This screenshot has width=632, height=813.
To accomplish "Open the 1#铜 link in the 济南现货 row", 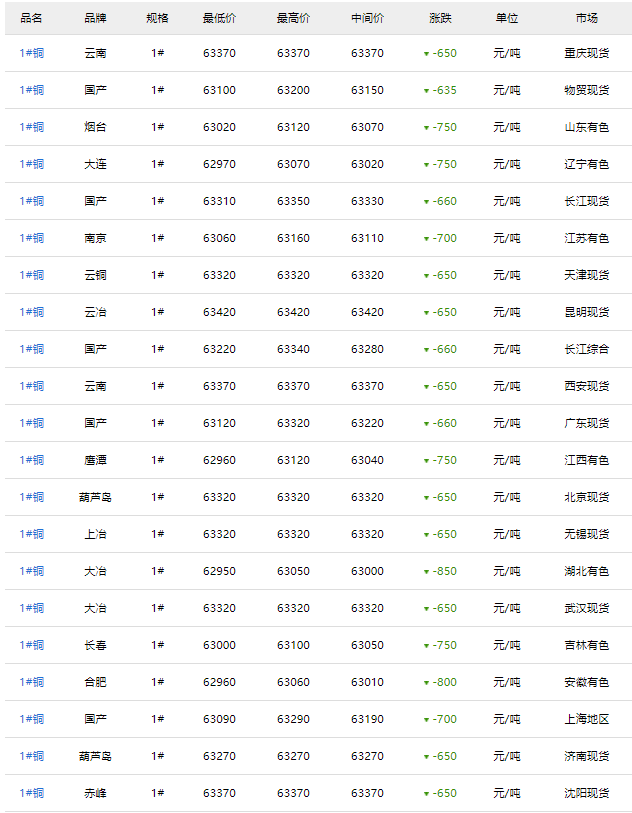I will click(31, 756).
